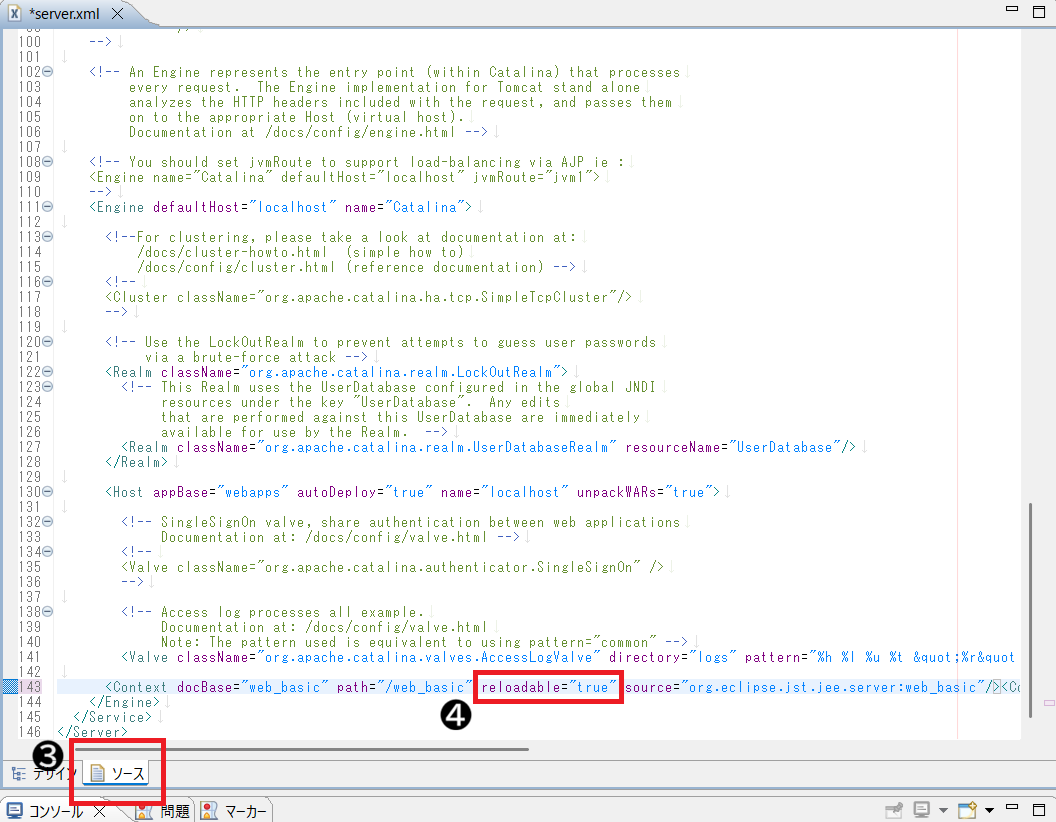Open the Open Console dropdown arrow

click(989, 810)
